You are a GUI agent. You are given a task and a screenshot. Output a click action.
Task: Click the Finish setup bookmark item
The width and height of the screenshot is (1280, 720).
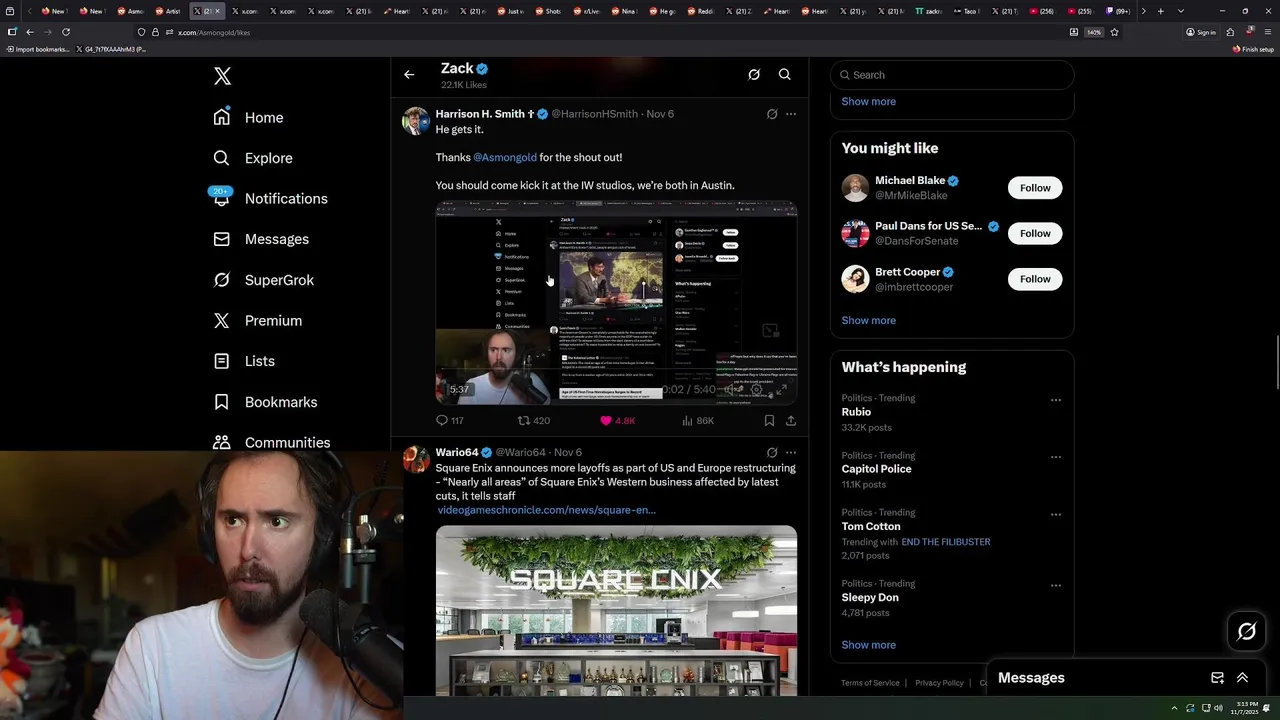tap(1253, 49)
